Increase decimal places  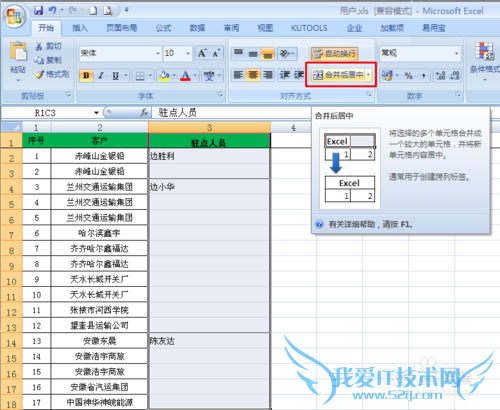click(440, 76)
